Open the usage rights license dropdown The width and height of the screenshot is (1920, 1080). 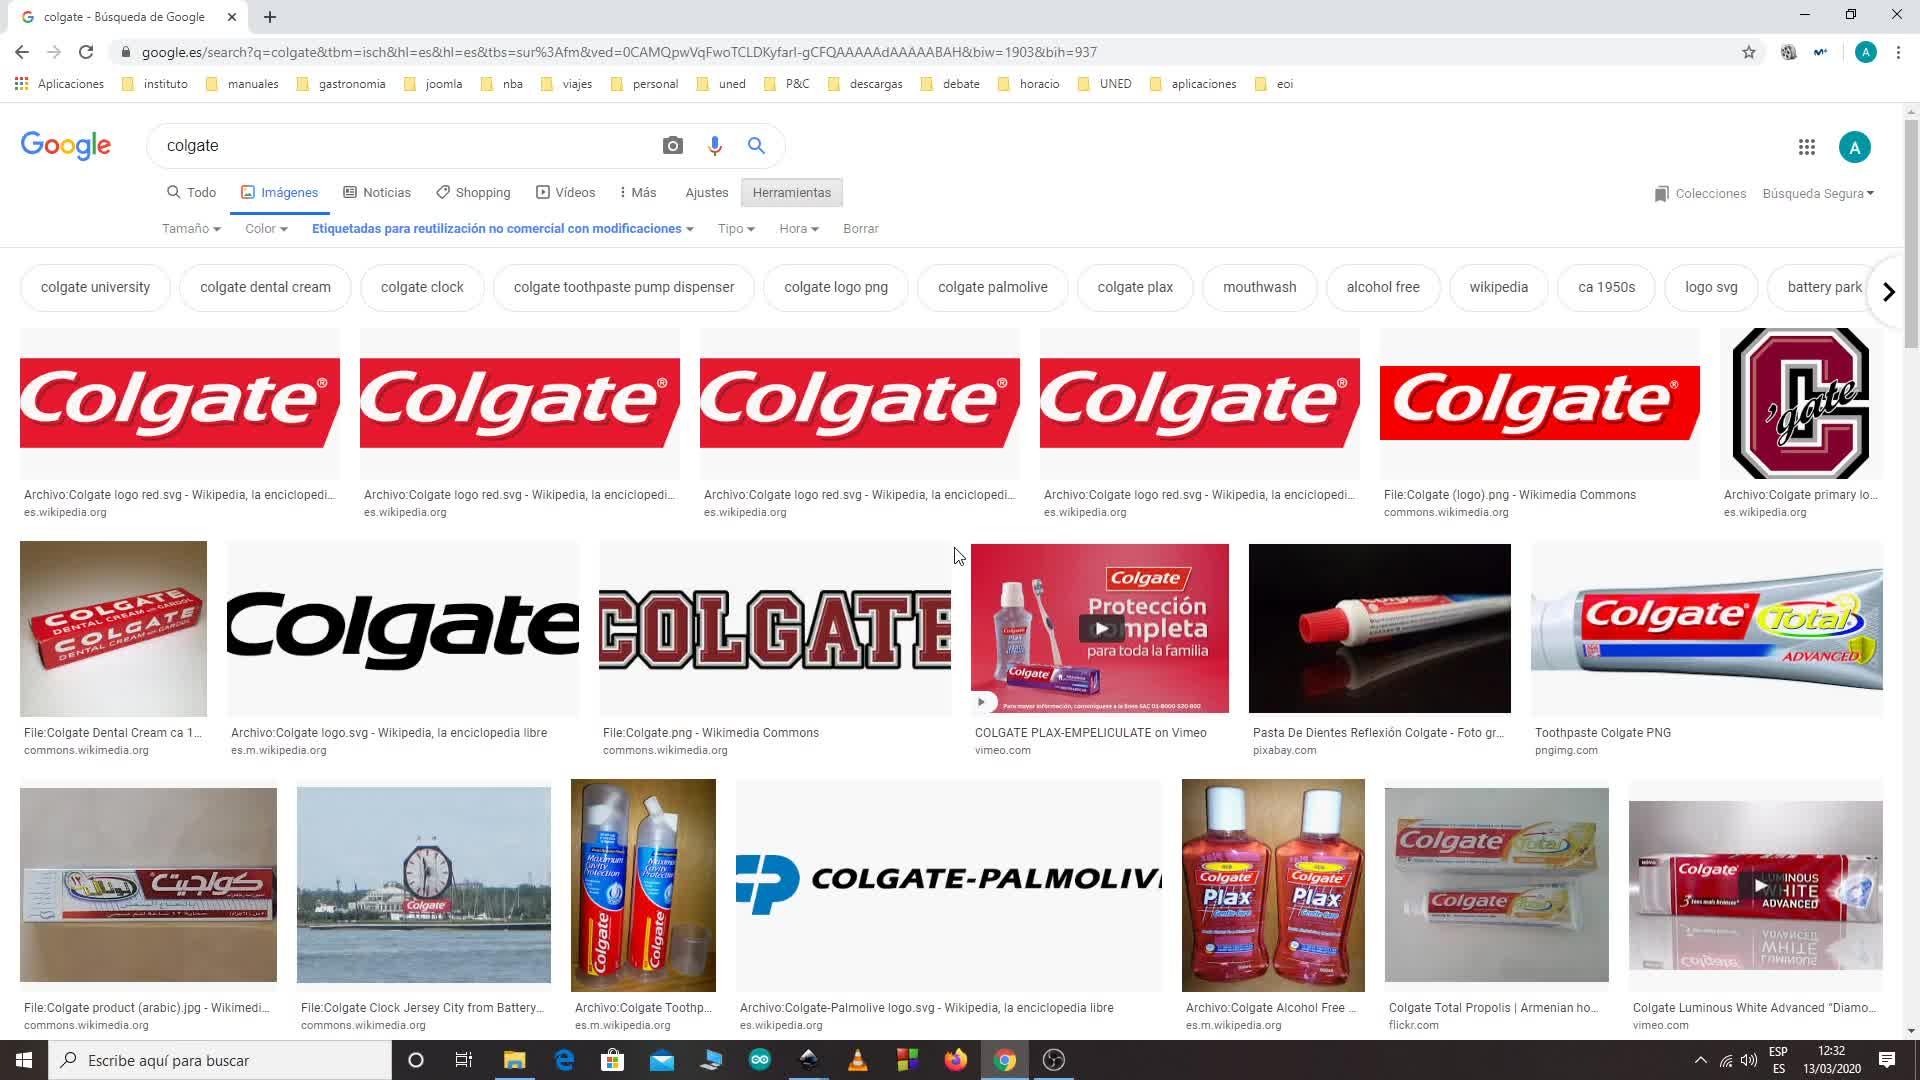(x=502, y=229)
